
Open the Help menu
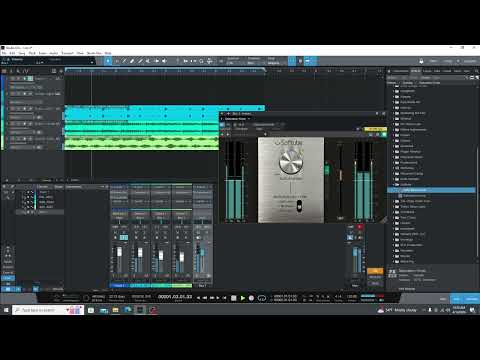point(108,53)
